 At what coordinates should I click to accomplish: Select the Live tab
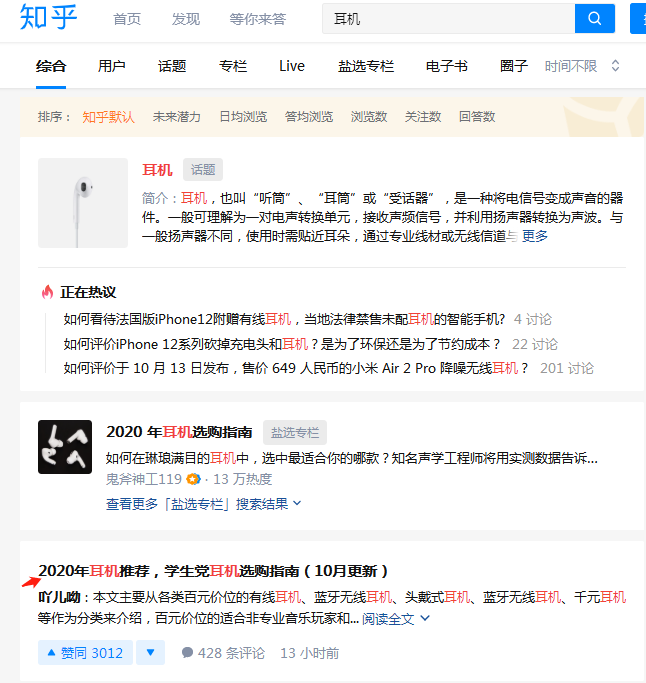(292, 66)
